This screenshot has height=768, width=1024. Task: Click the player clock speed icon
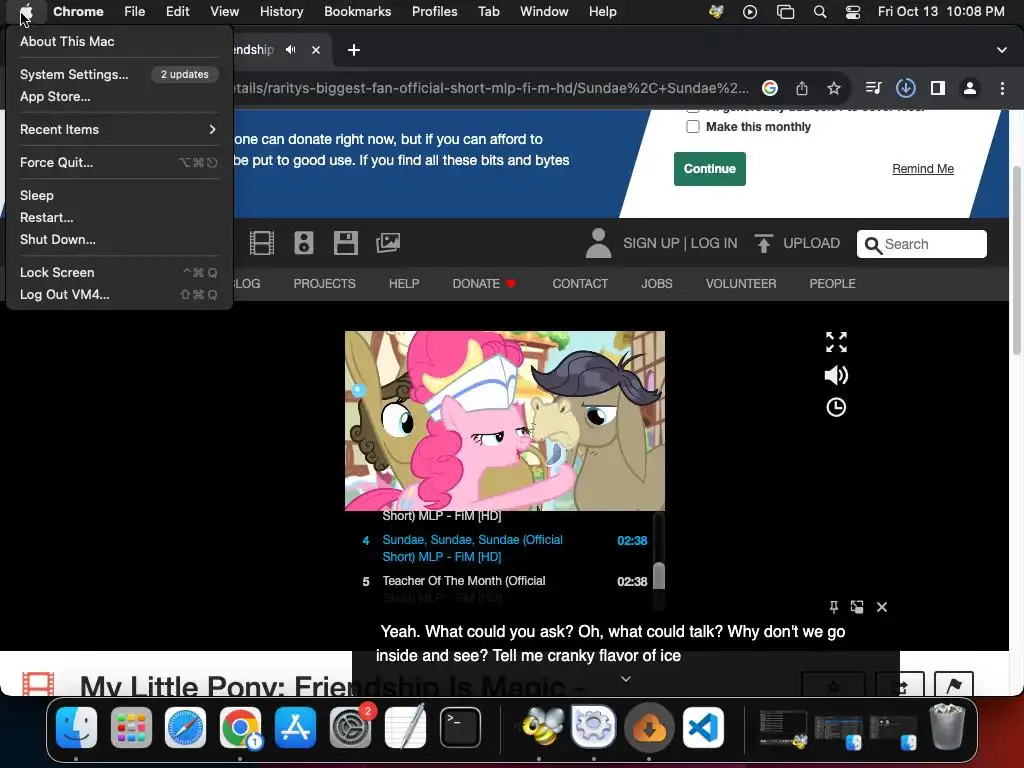836,408
